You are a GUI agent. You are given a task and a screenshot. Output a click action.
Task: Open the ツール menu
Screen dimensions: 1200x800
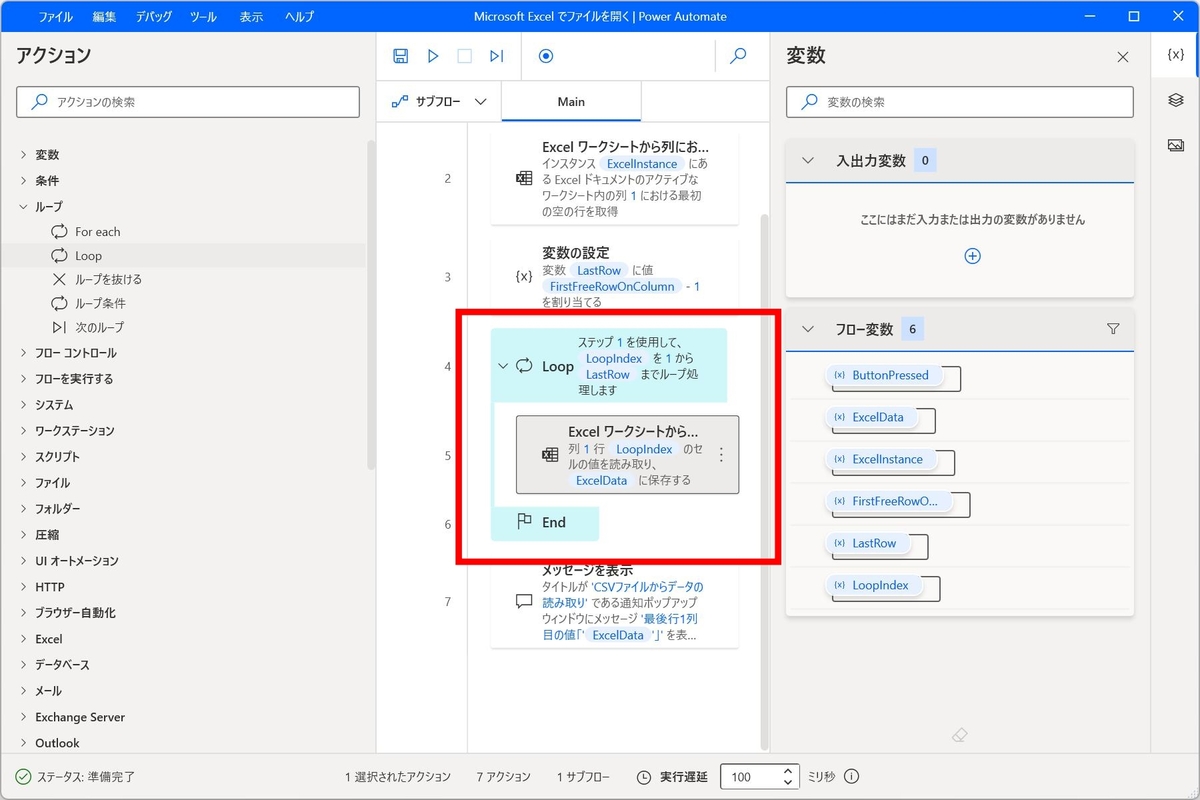point(203,17)
